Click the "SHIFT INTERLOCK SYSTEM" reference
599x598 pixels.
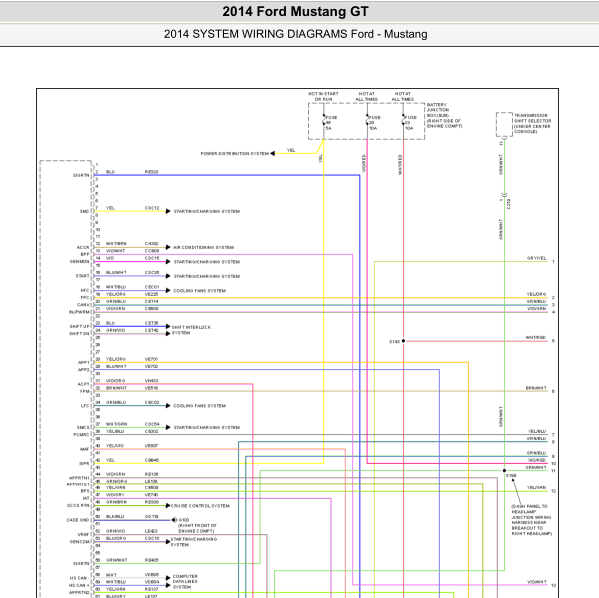191,330
